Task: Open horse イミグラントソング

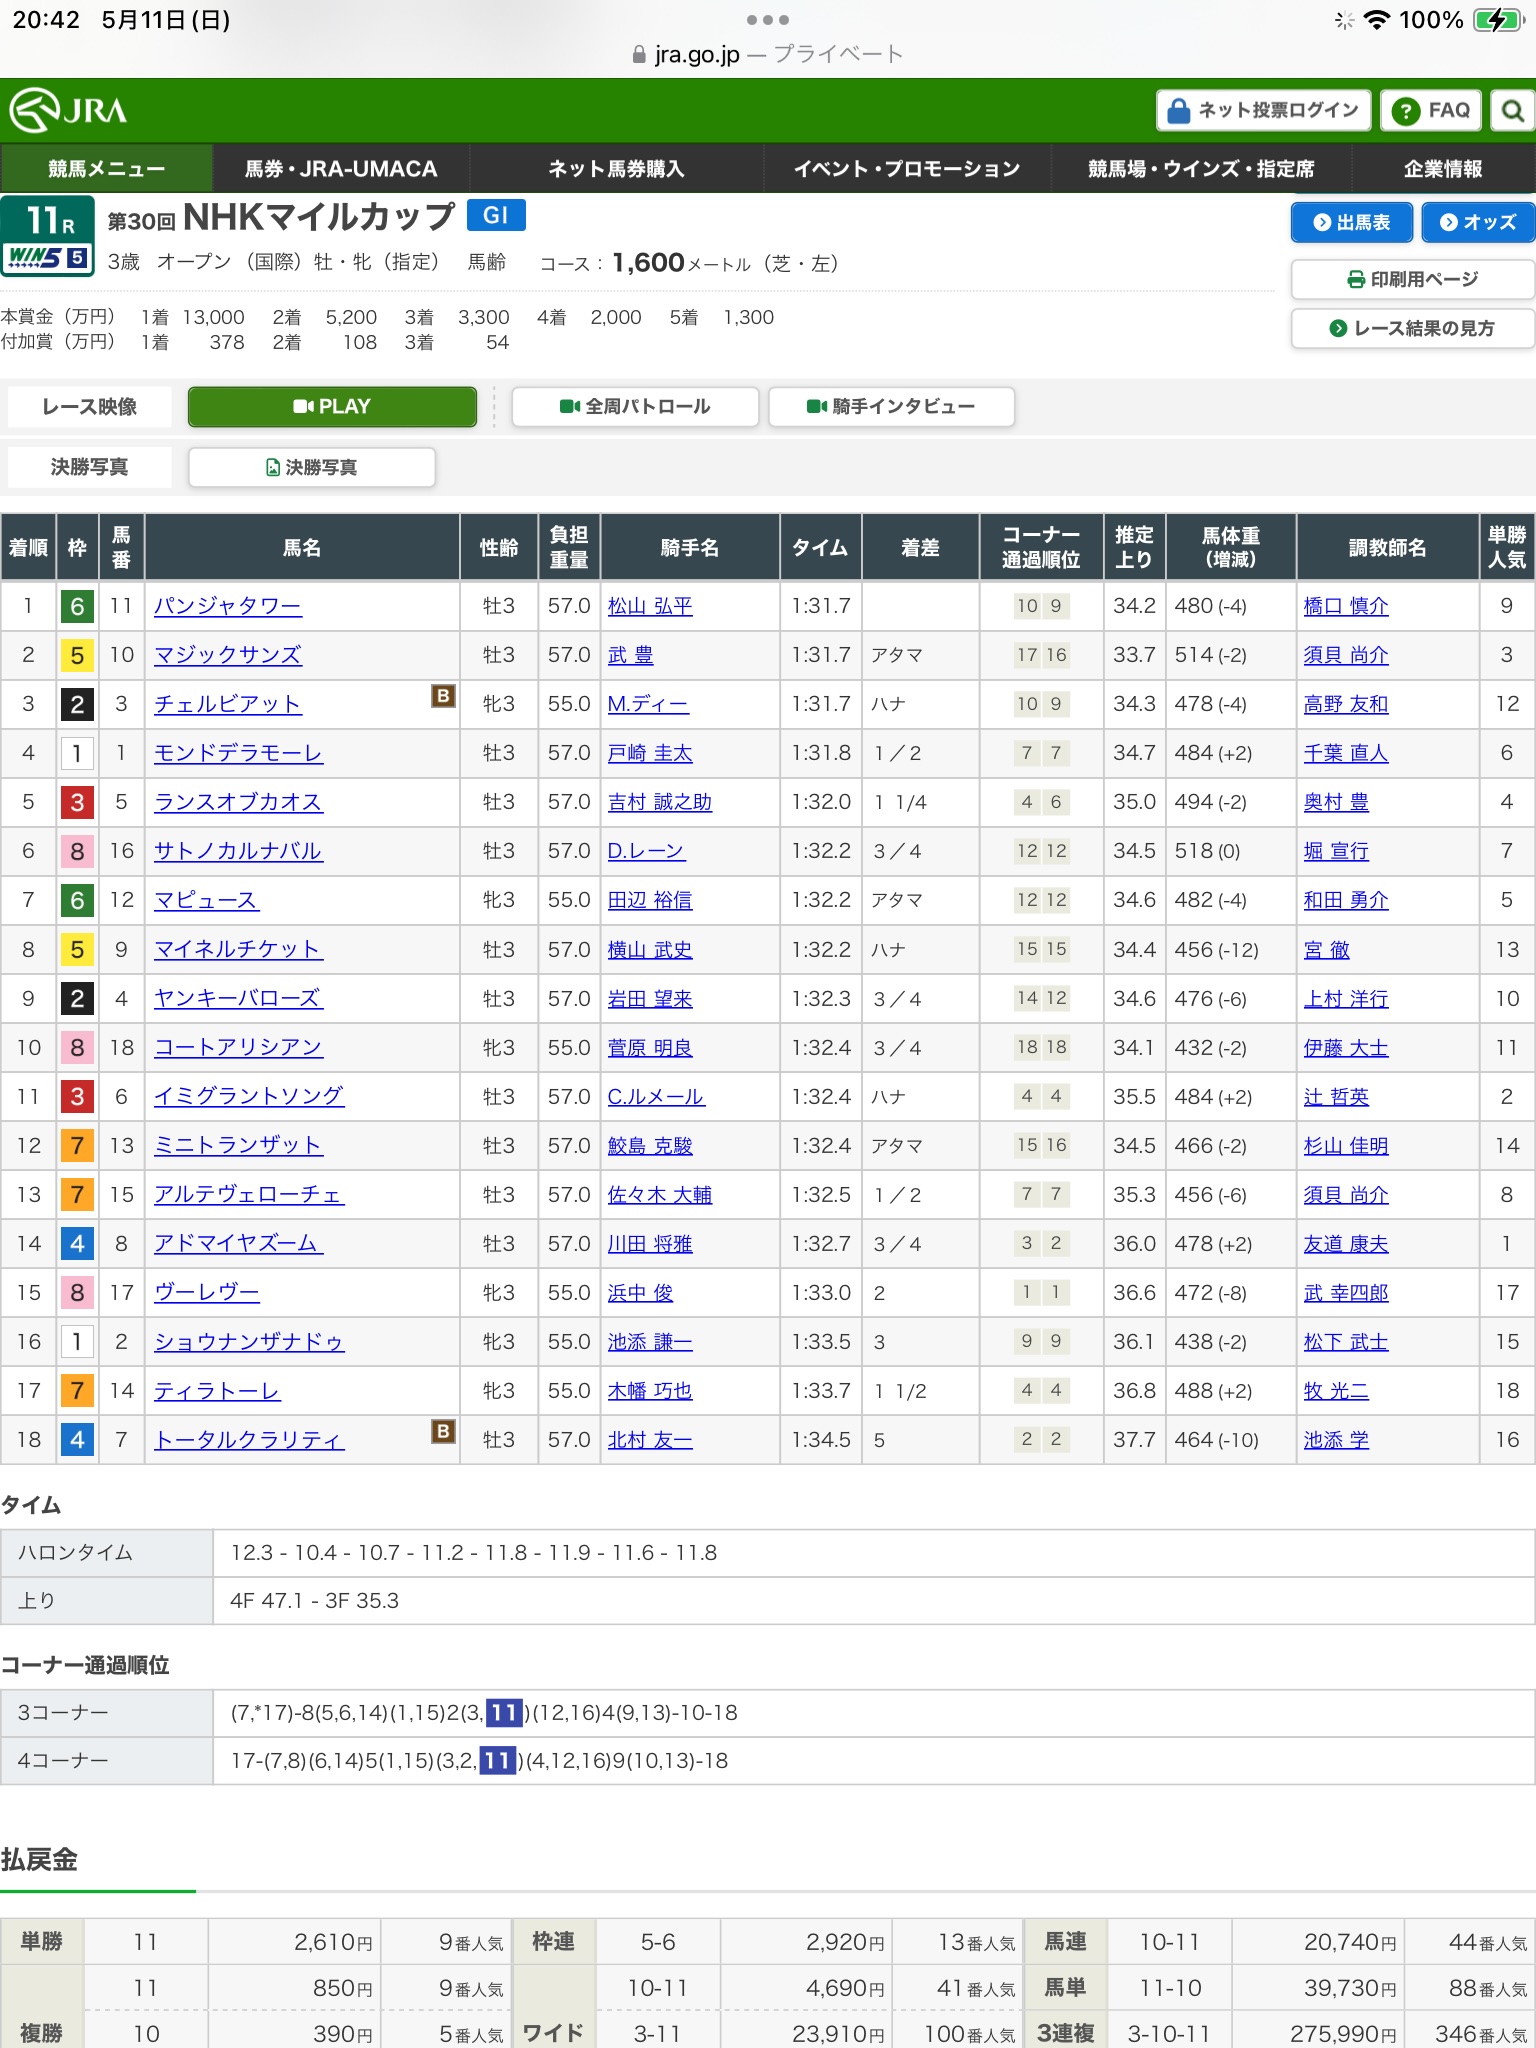Action: click(x=249, y=1096)
